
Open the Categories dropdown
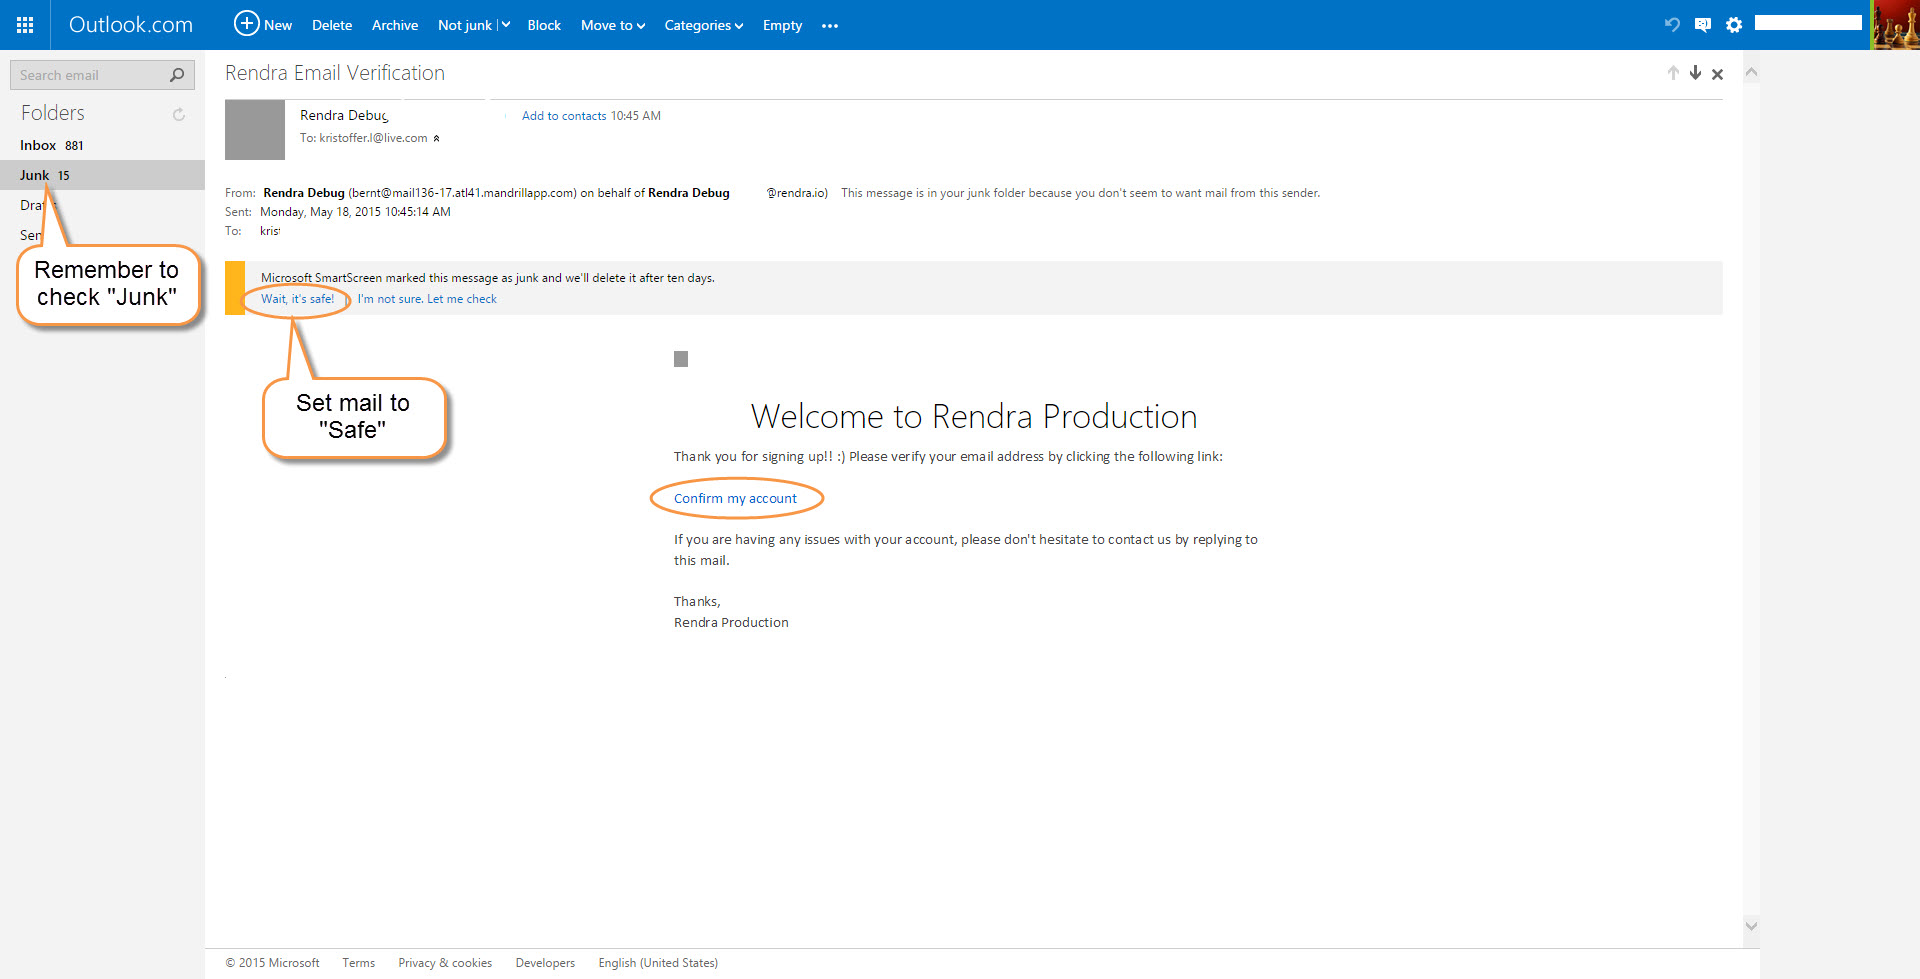[703, 25]
